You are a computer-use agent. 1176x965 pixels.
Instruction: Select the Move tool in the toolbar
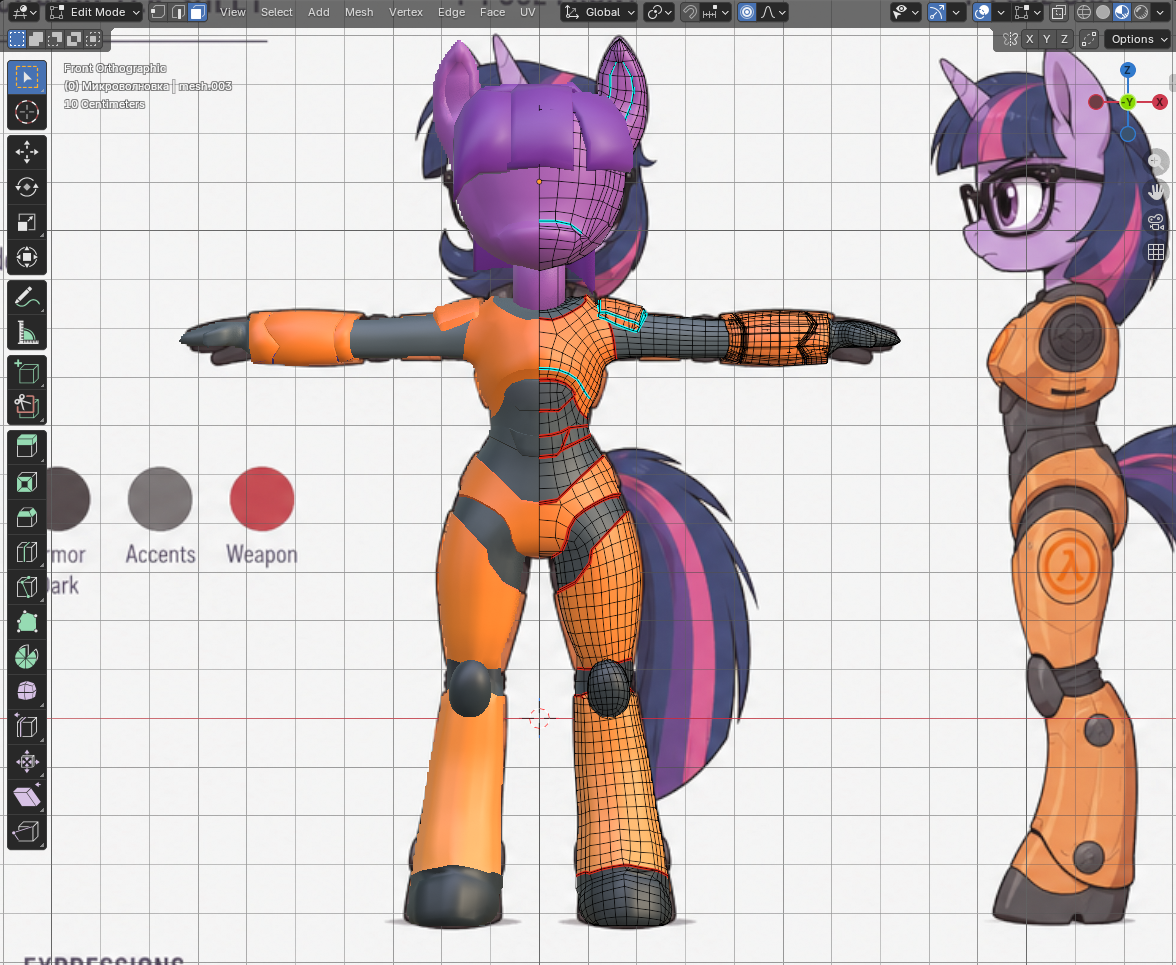pyautogui.click(x=27, y=152)
